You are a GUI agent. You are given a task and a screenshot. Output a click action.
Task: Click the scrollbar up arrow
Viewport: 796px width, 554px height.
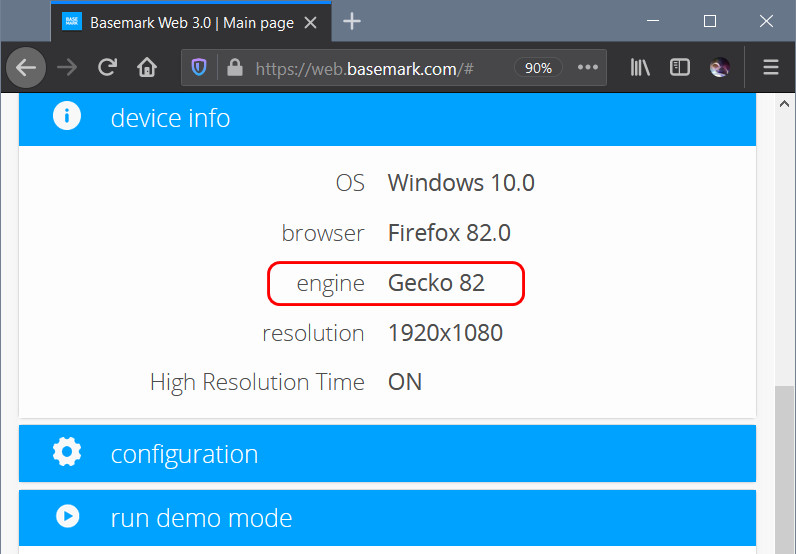784,104
